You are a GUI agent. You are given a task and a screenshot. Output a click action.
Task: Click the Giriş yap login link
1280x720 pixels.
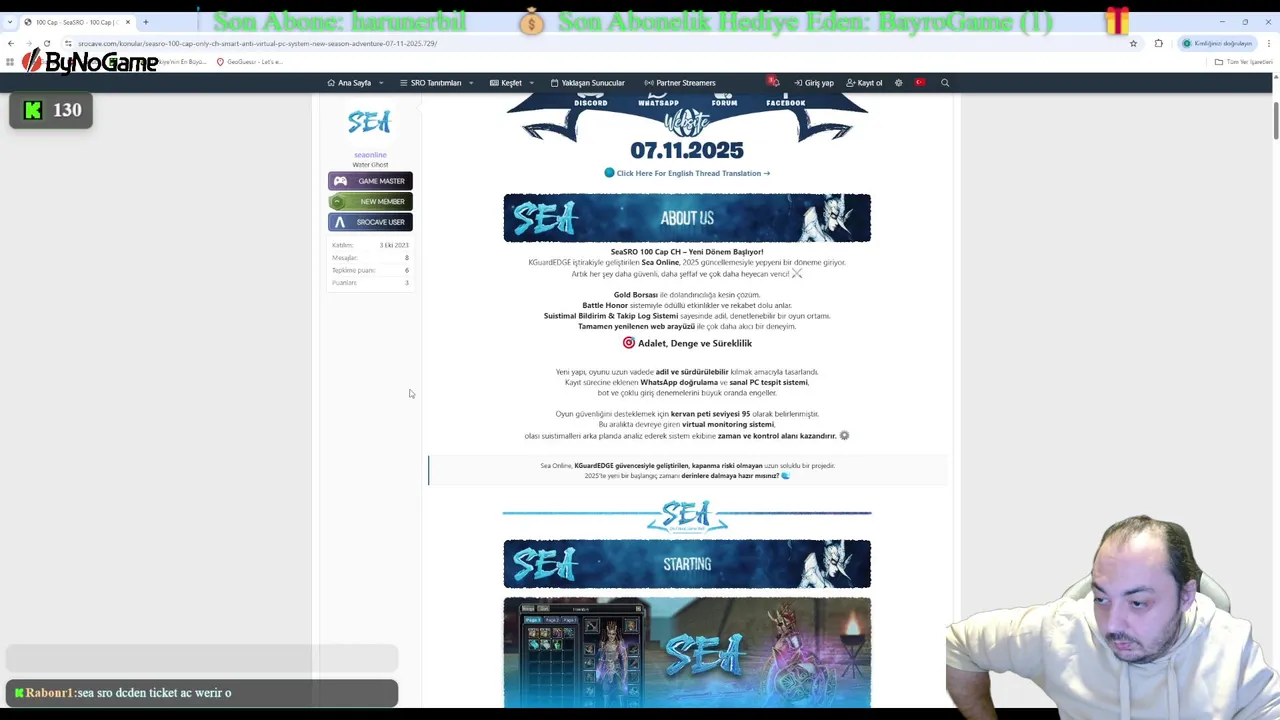814,83
